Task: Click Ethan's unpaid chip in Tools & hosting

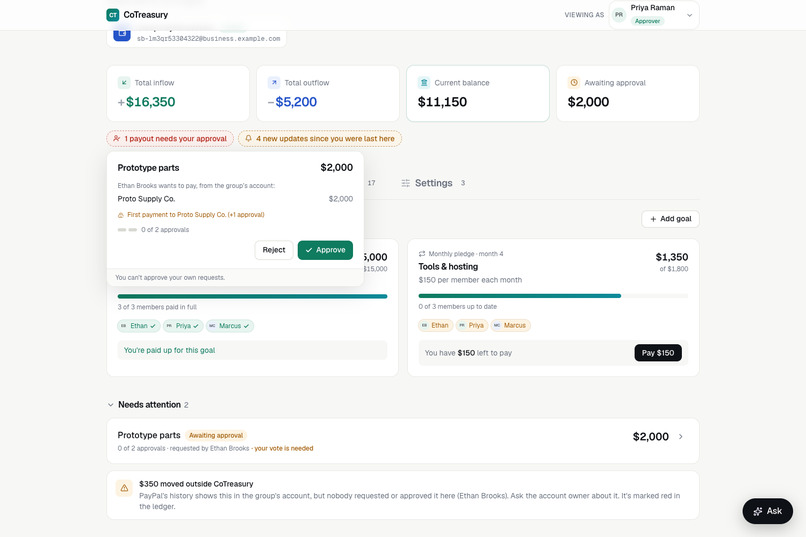Action: 435,325
